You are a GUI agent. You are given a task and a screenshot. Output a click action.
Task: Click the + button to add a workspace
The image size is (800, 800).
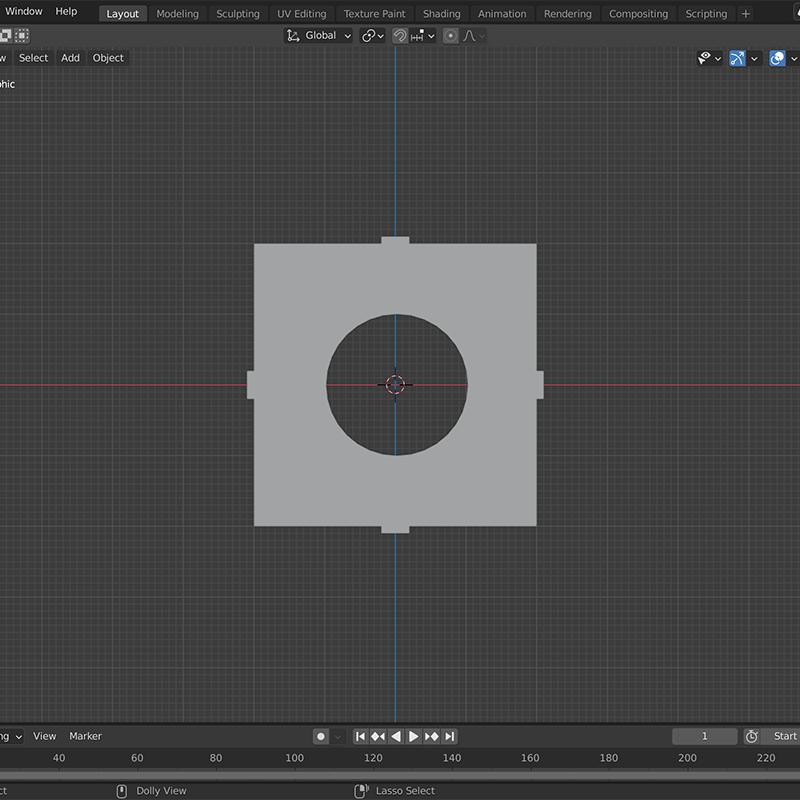[x=748, y=13]
